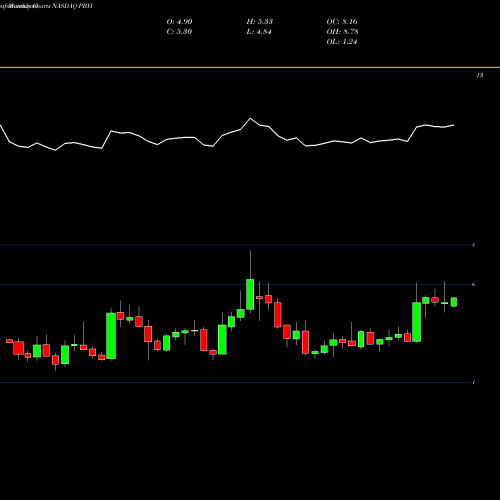Image resolution: width=500 pixels, height=500 pixels.
Task: Click the 'OH: 8.78' reading
Action: [x=342, y=32]
